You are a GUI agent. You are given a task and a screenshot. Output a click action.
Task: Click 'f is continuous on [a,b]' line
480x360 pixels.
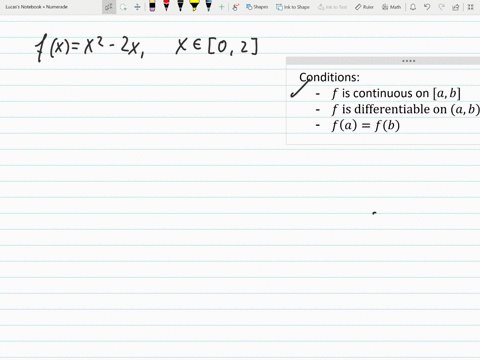396,93
